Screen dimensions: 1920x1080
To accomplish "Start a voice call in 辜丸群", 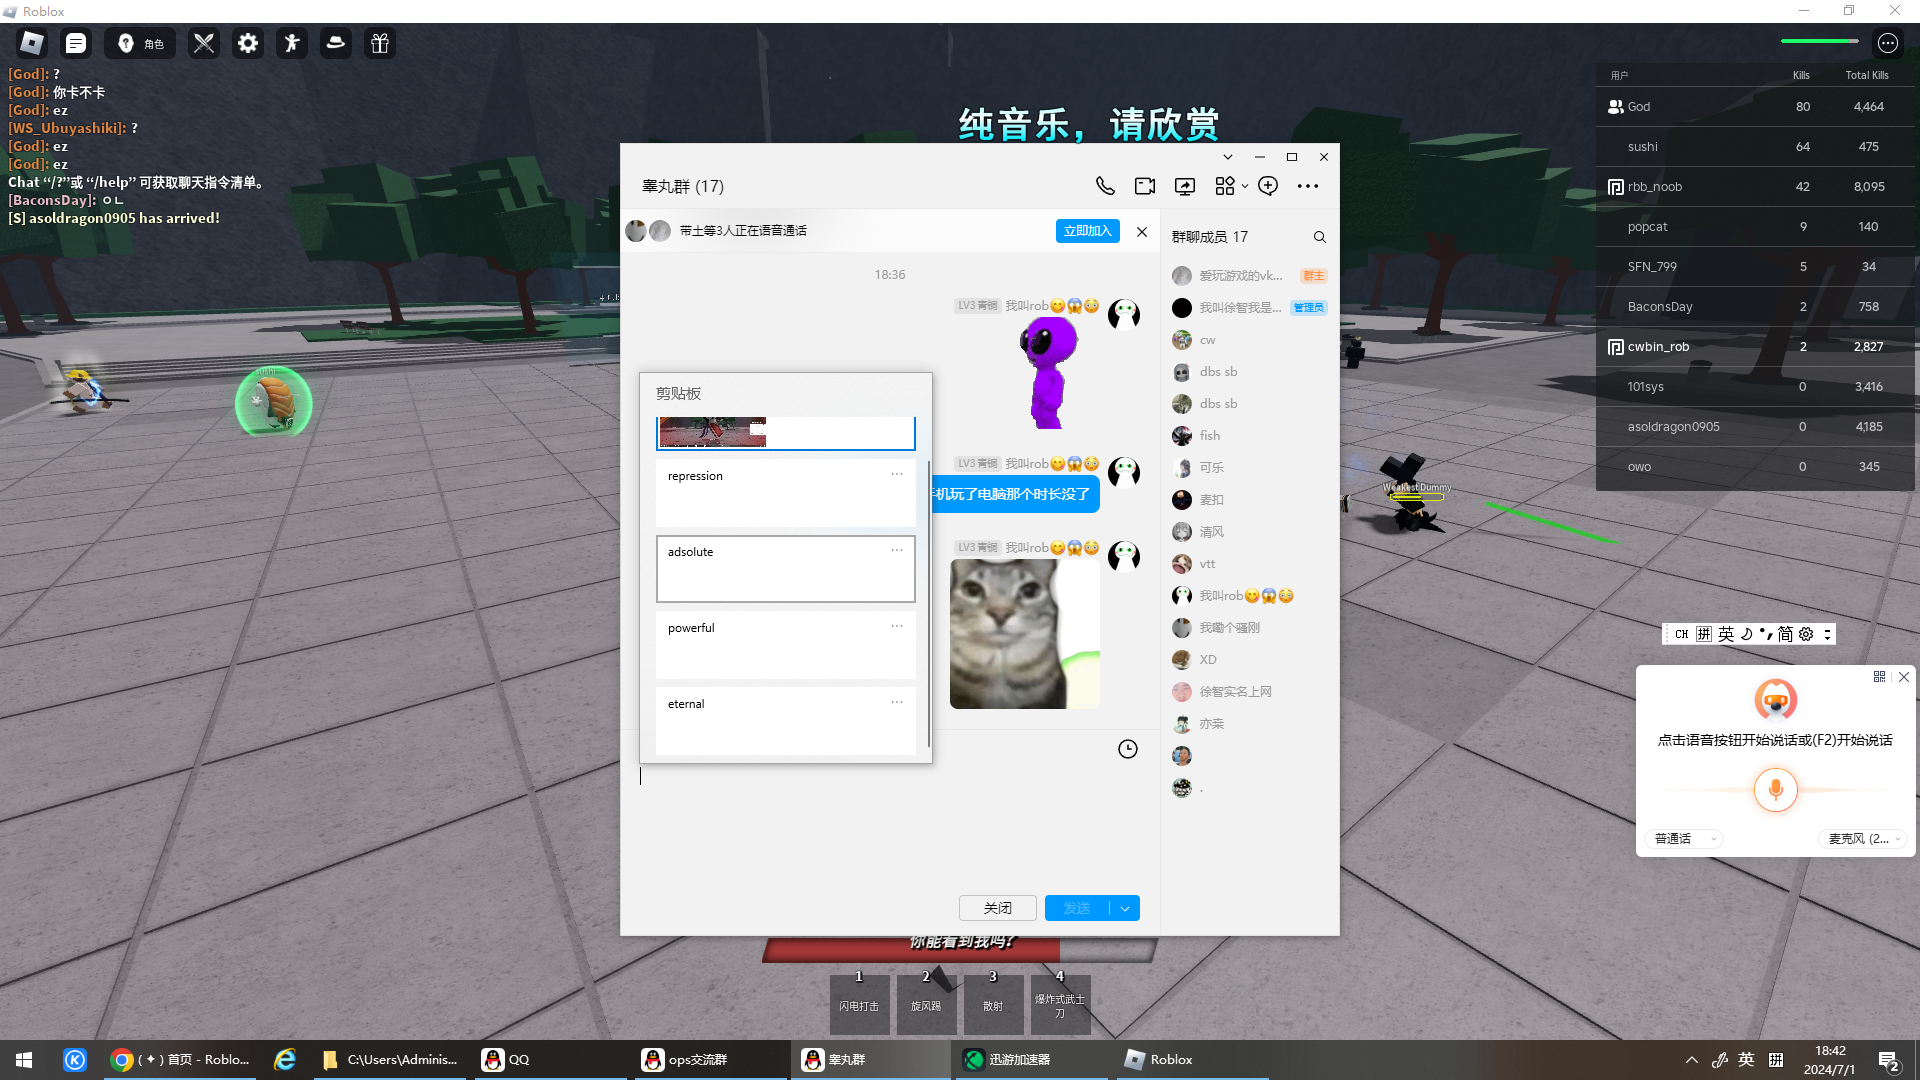I will coord(1105,186).
